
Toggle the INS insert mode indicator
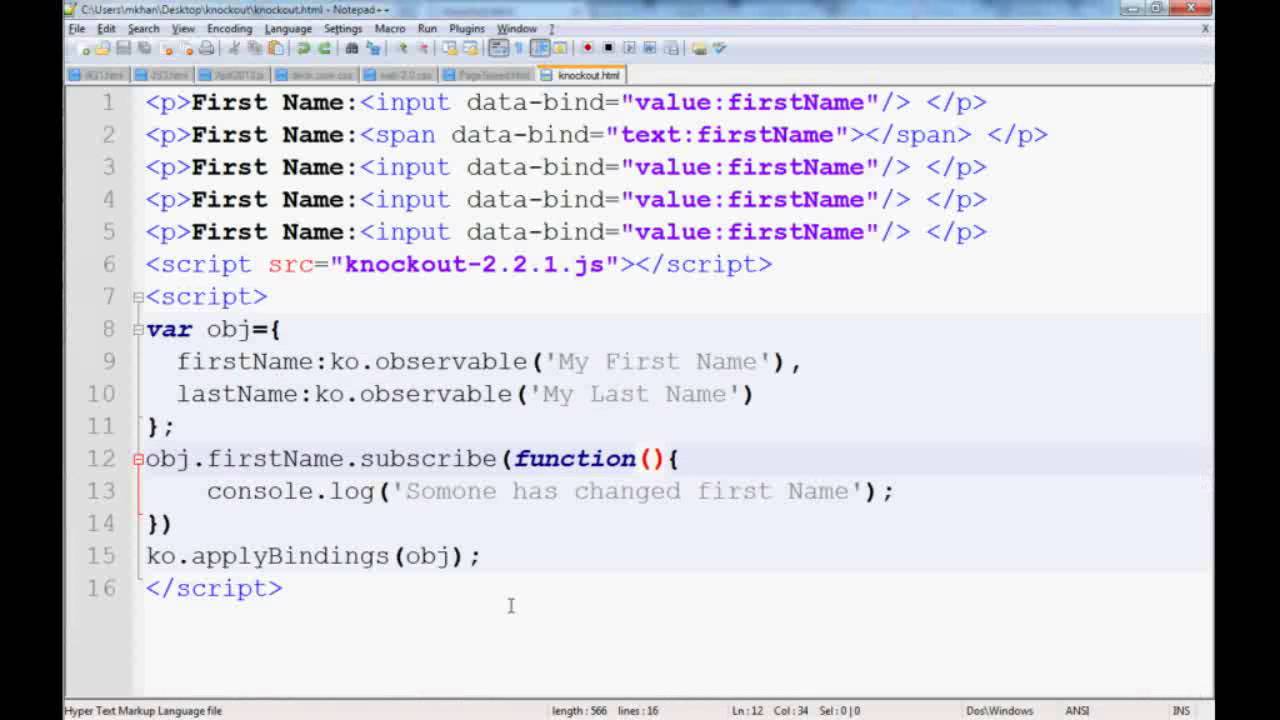click(1181, 711)
